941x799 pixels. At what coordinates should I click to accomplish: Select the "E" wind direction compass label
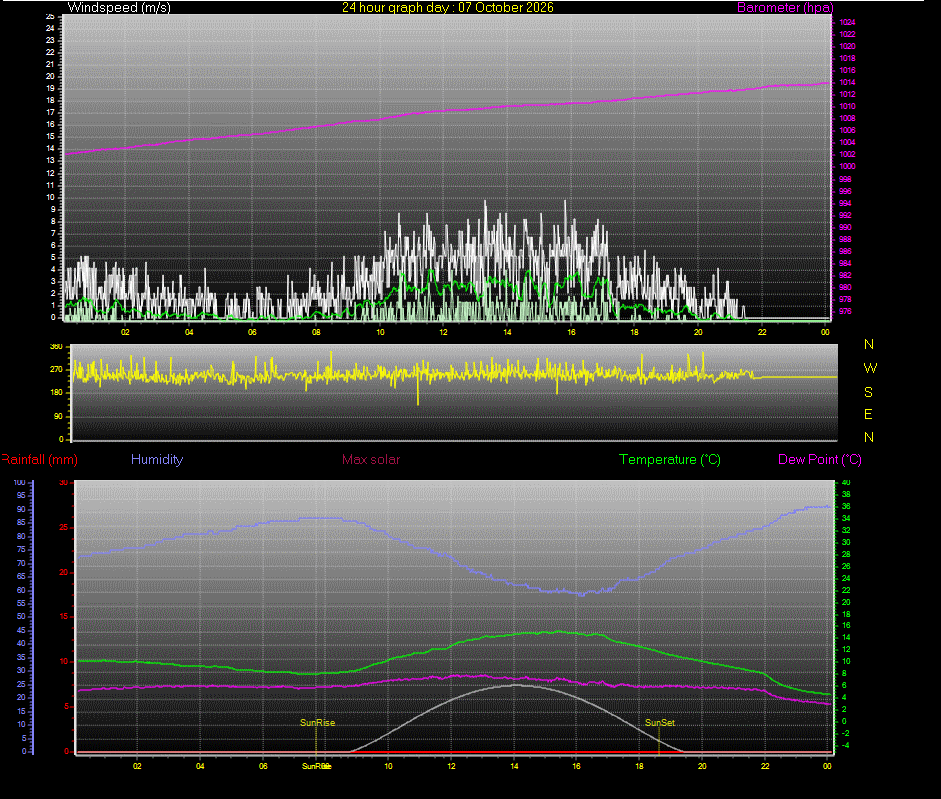(x=868, y=414)
